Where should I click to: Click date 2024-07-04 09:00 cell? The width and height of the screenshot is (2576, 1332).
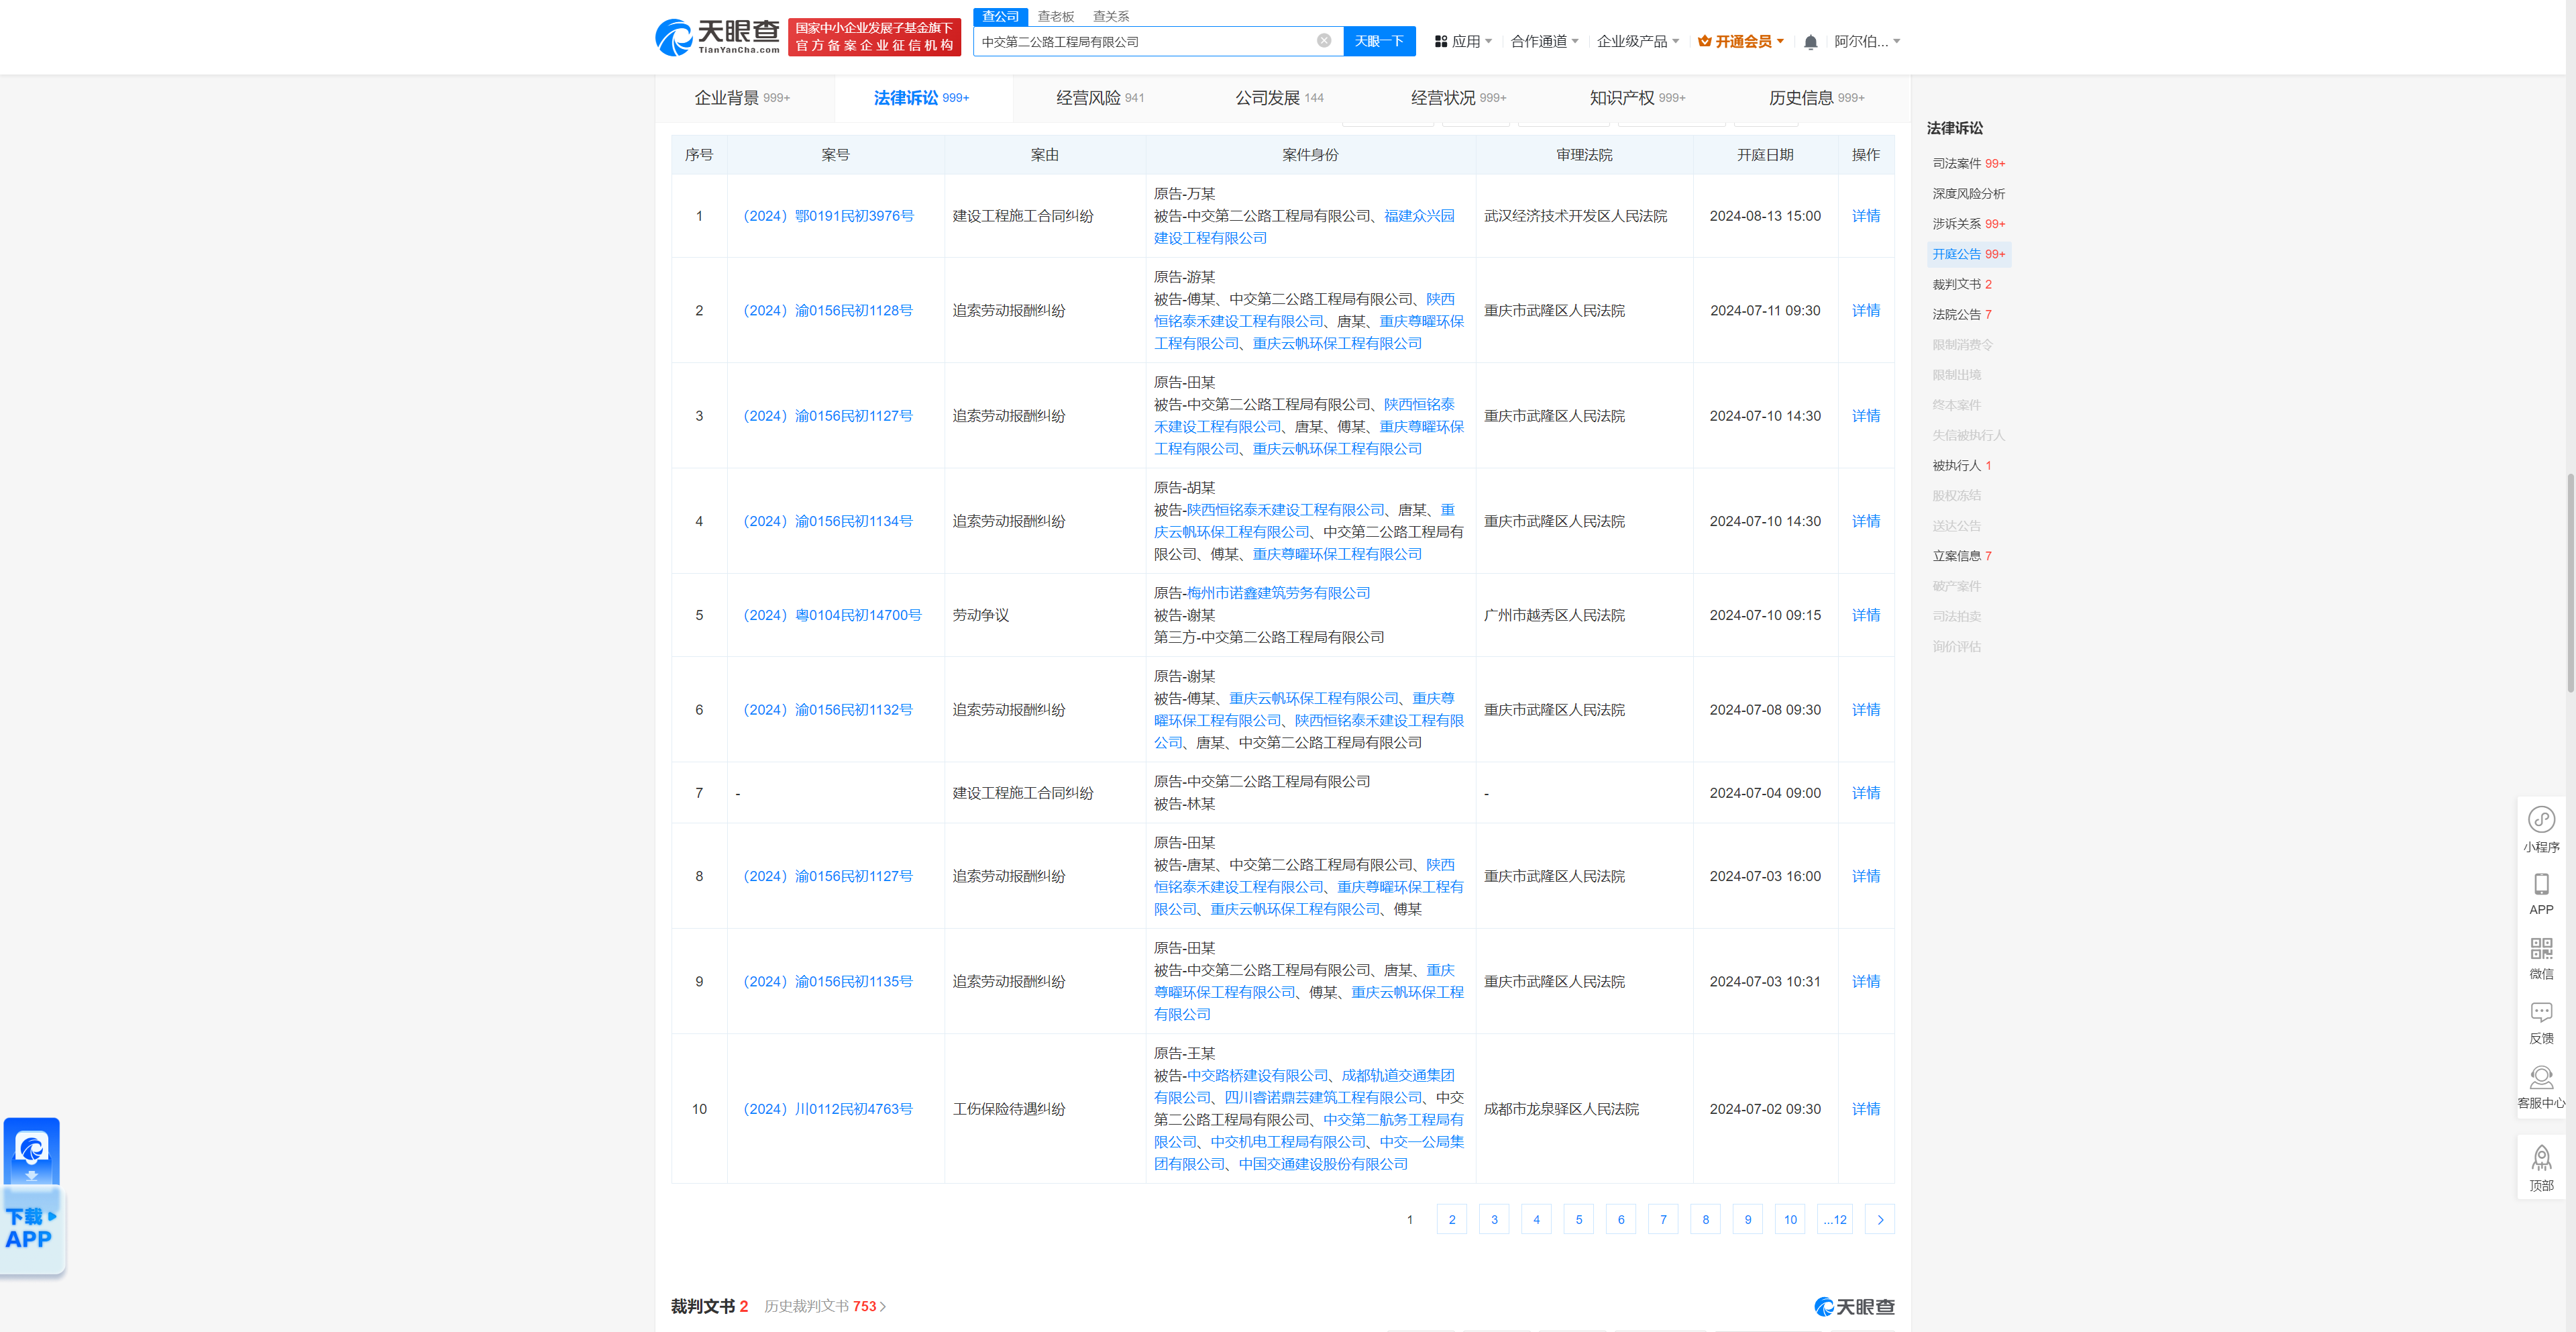(x=1764, y=793)
